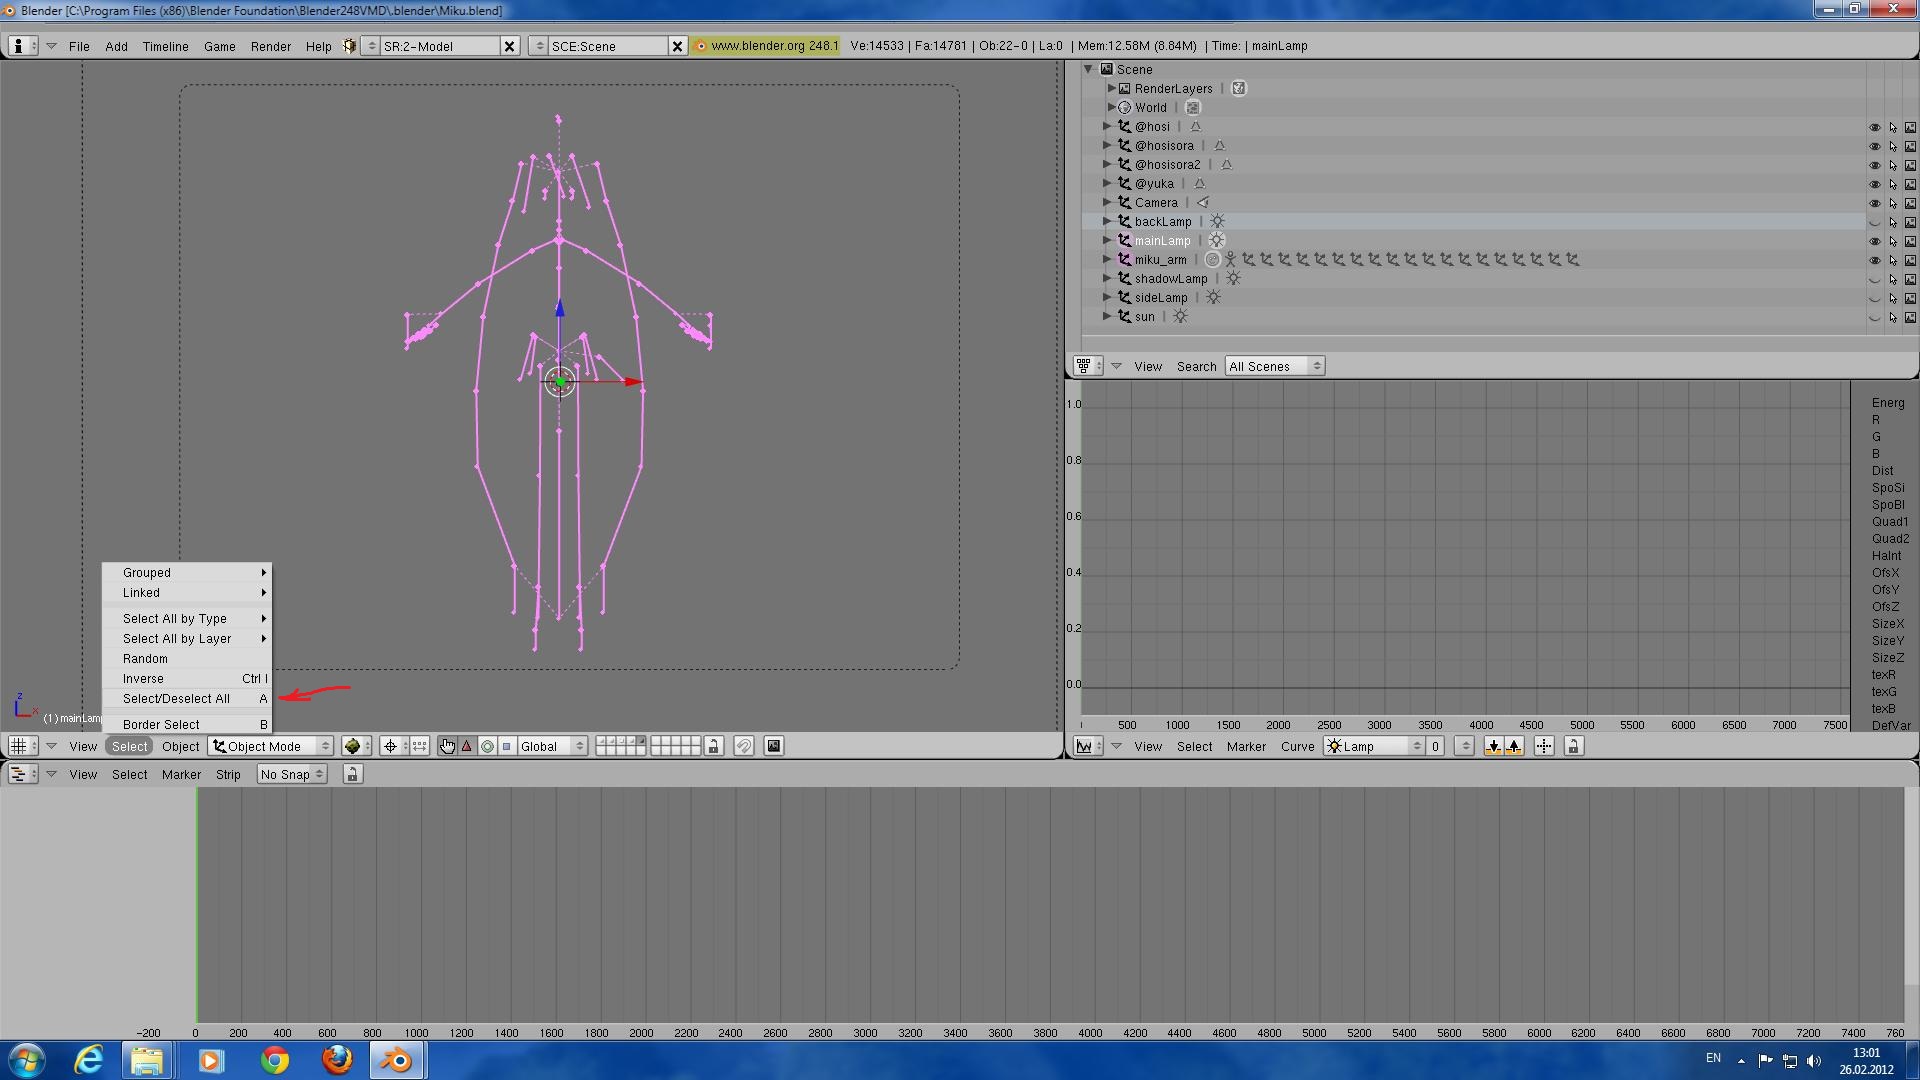Click the RenderLayers data icon in outliner
The width and height of the screenshot is (1920, 1080).
[x=1239, y=89]
